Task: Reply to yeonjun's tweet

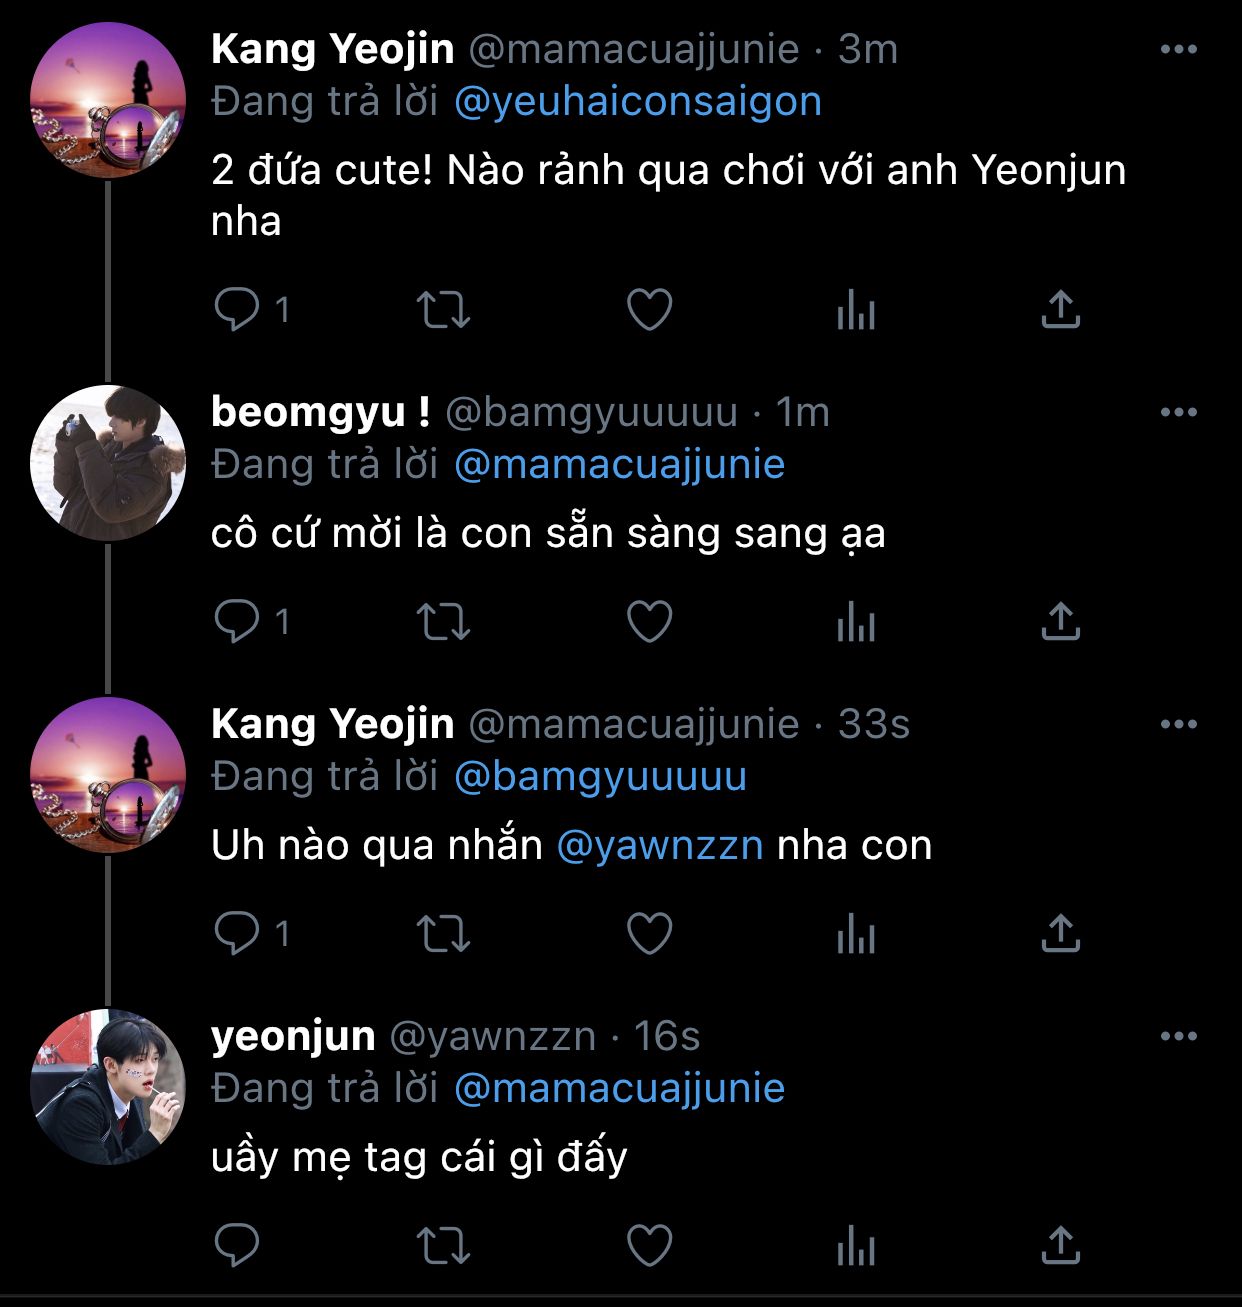Action: (x=237, y=1246)
